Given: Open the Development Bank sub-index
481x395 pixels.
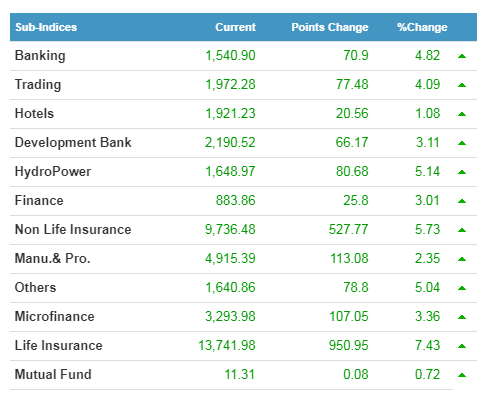Looking at the screenshot, I should (x=73, y=142).
